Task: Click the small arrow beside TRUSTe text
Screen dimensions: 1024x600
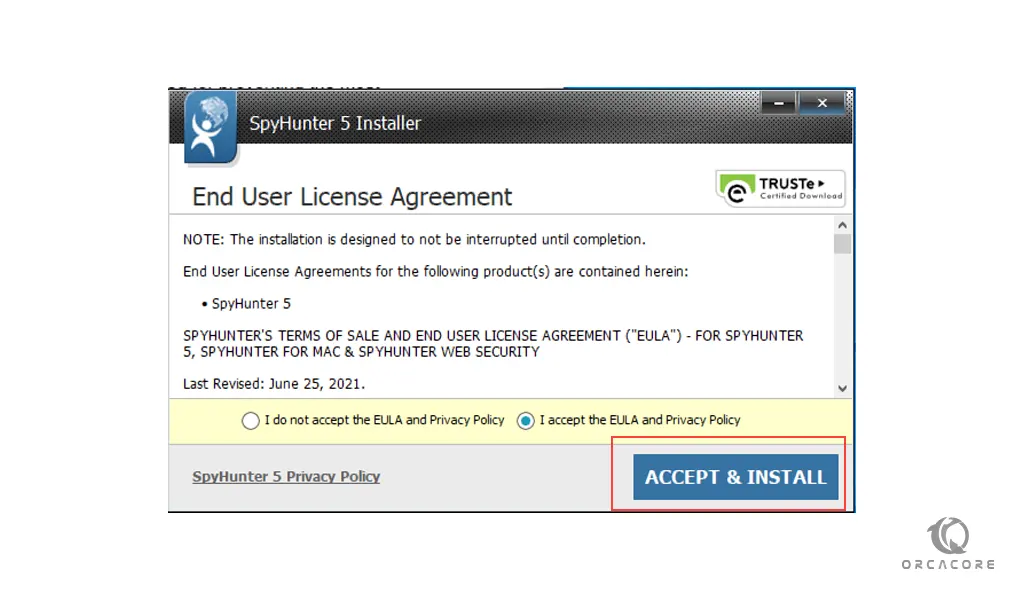Action: tap(821, 183)
